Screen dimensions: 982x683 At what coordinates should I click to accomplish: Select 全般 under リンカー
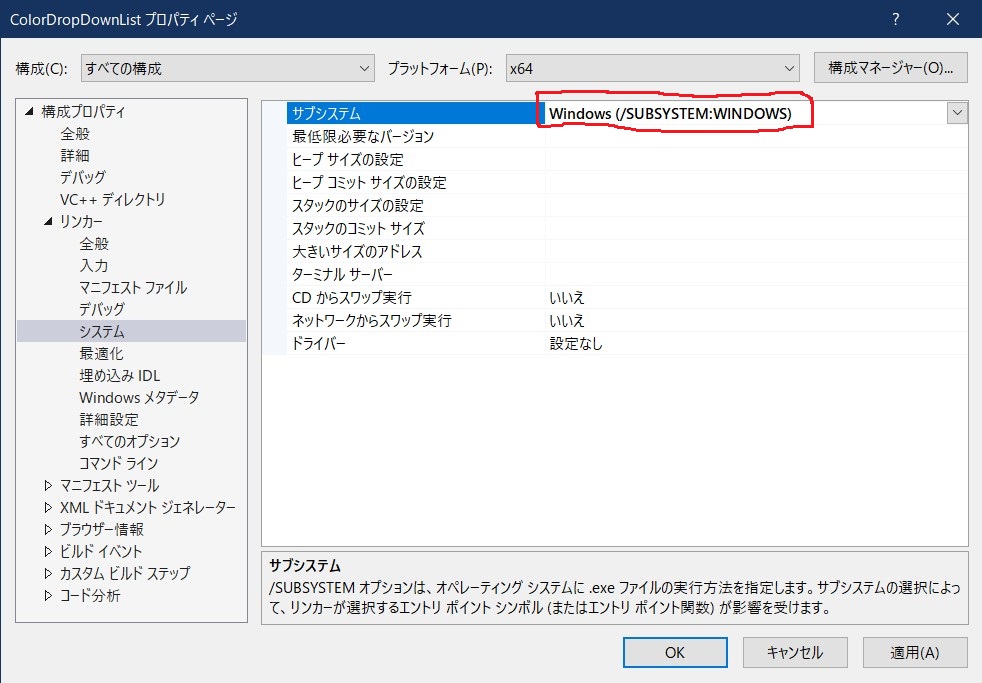pyautogui.click(x=94, y=244)
